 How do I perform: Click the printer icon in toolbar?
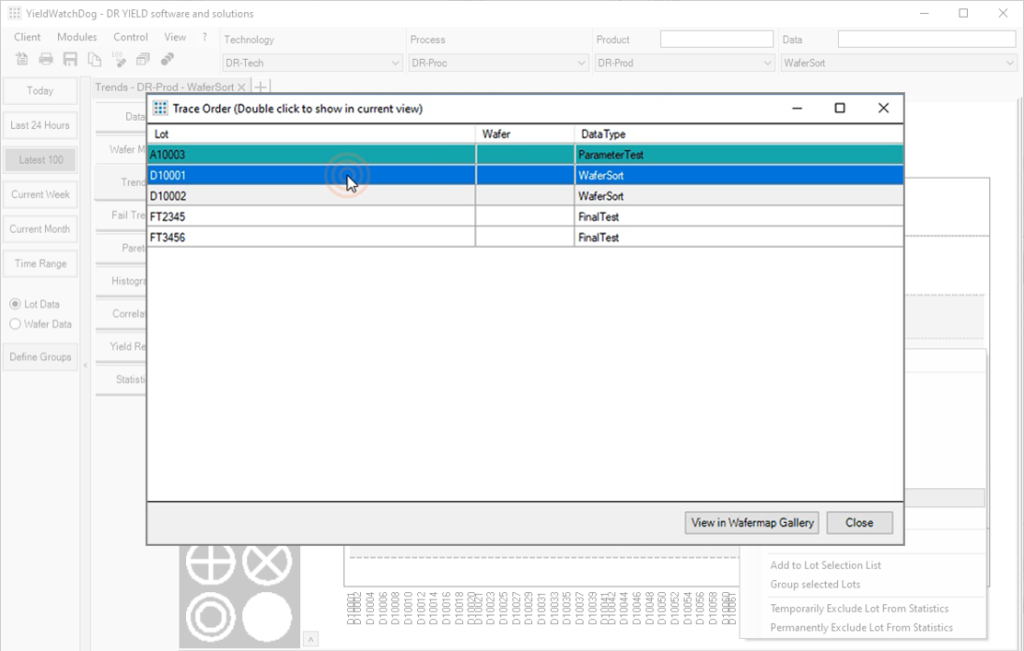point(46,59)
